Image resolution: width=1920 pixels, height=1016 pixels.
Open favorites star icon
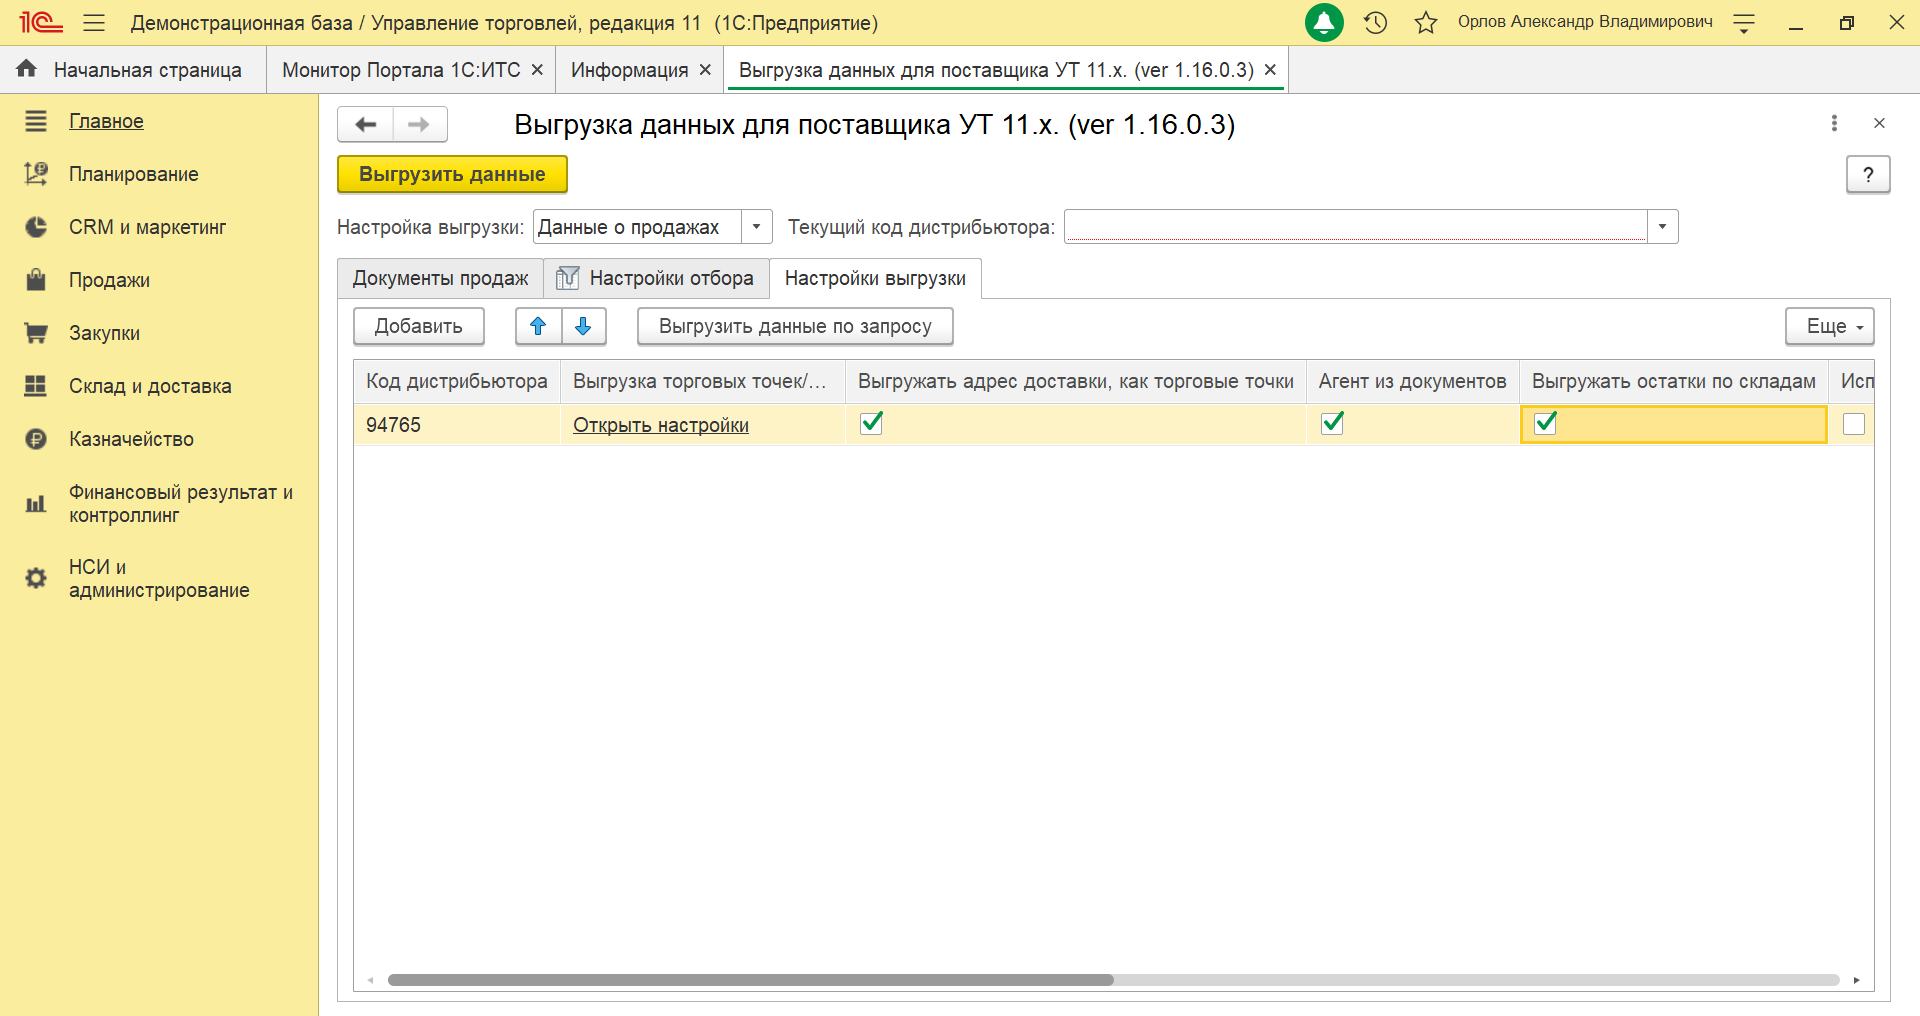pos(1426,22)
